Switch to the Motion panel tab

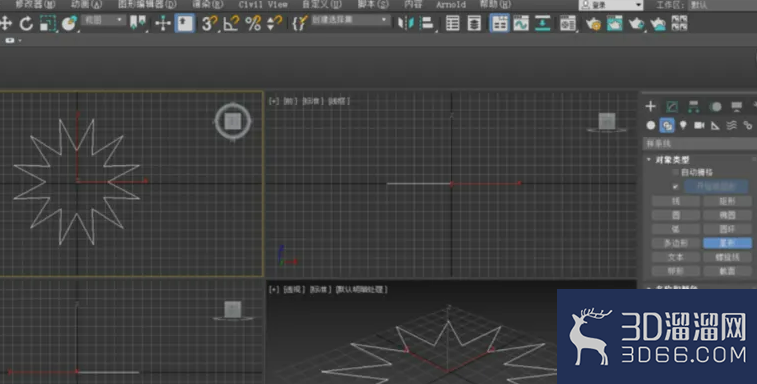(x=715, y=106)
